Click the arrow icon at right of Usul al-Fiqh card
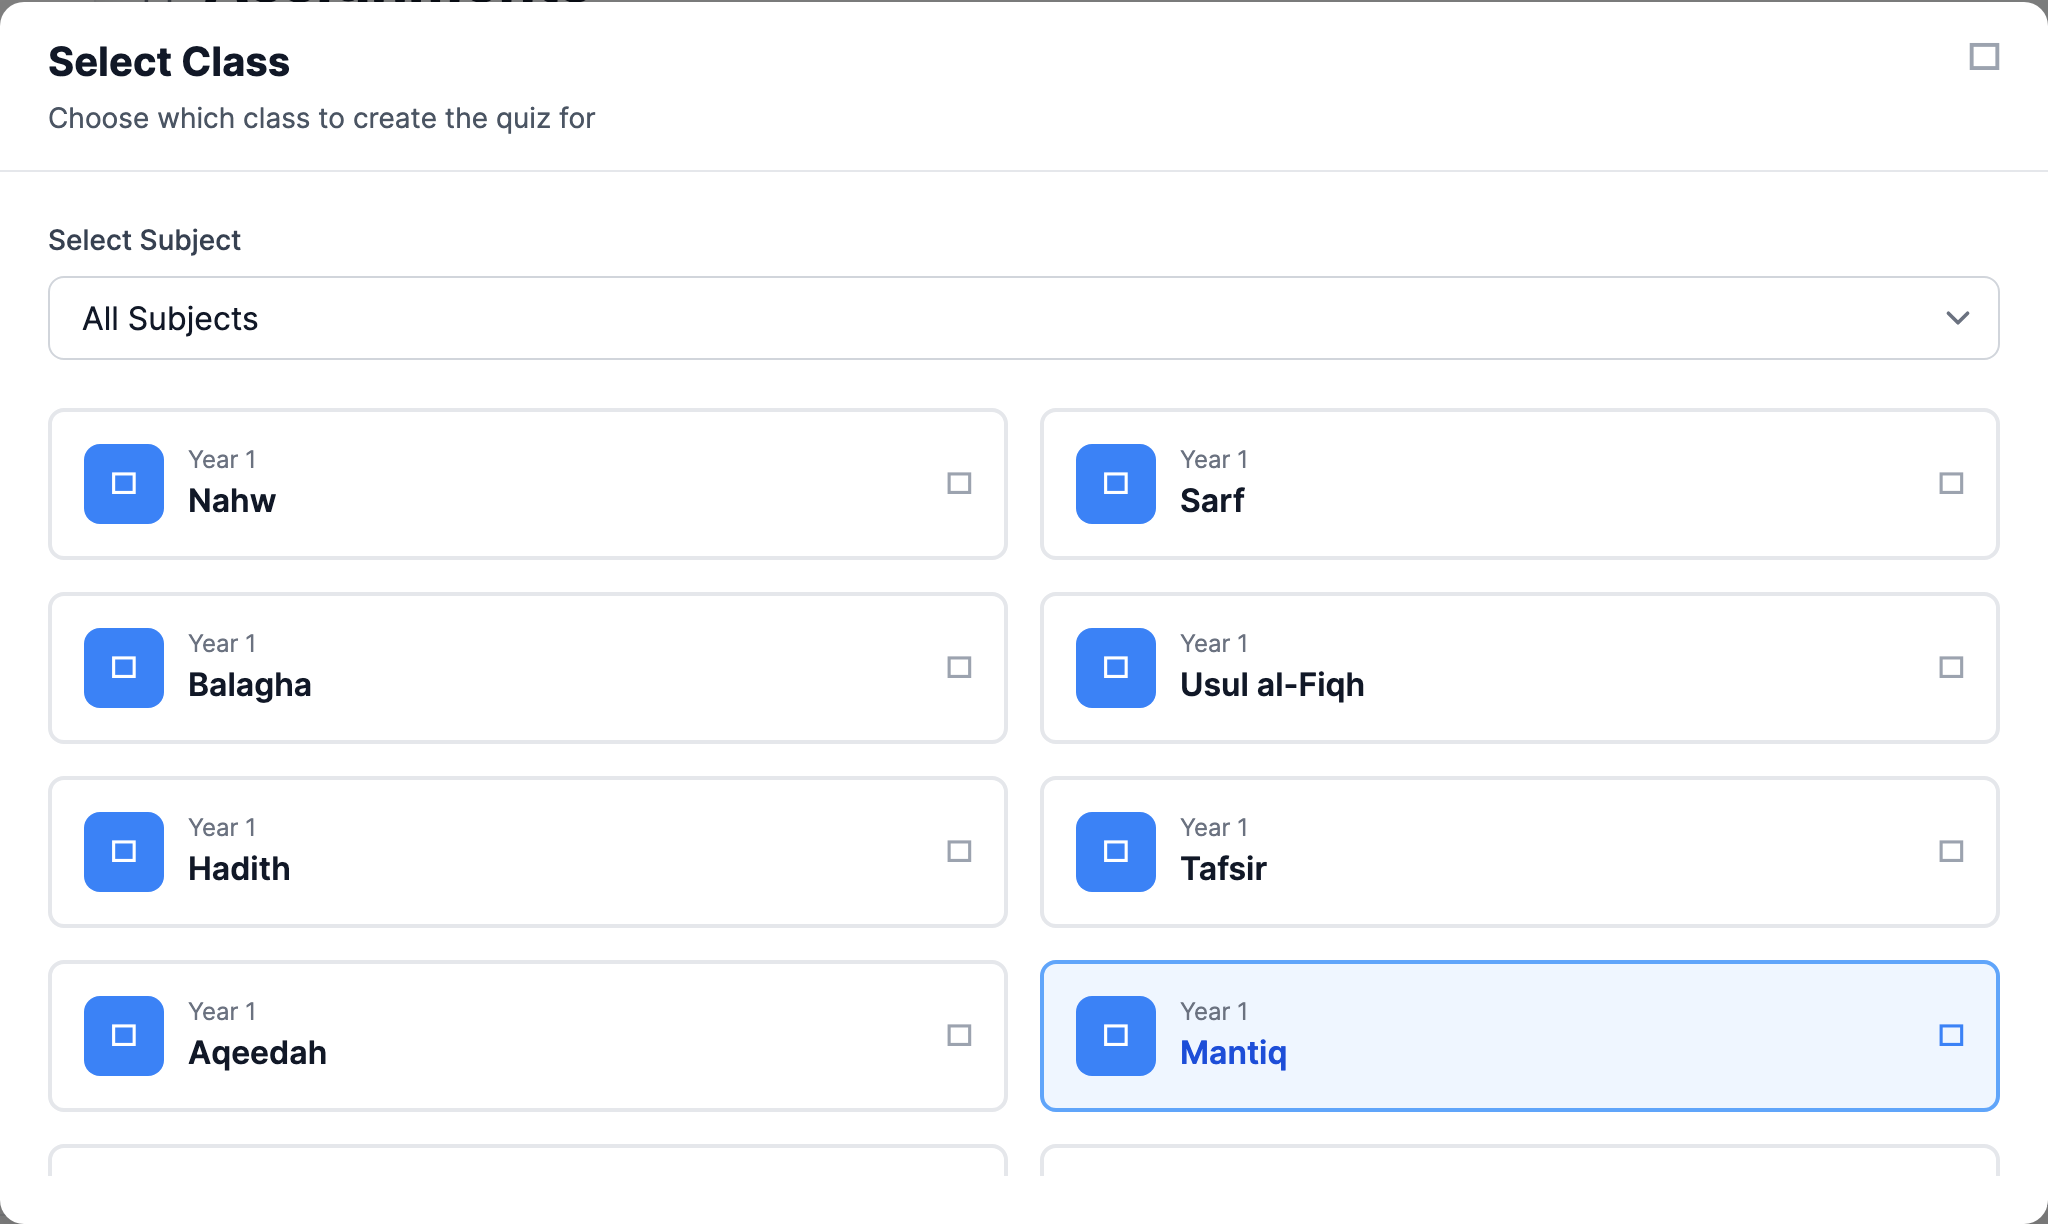Viewport: 2048px width, 1224px height. click(x=1951, y=668)
